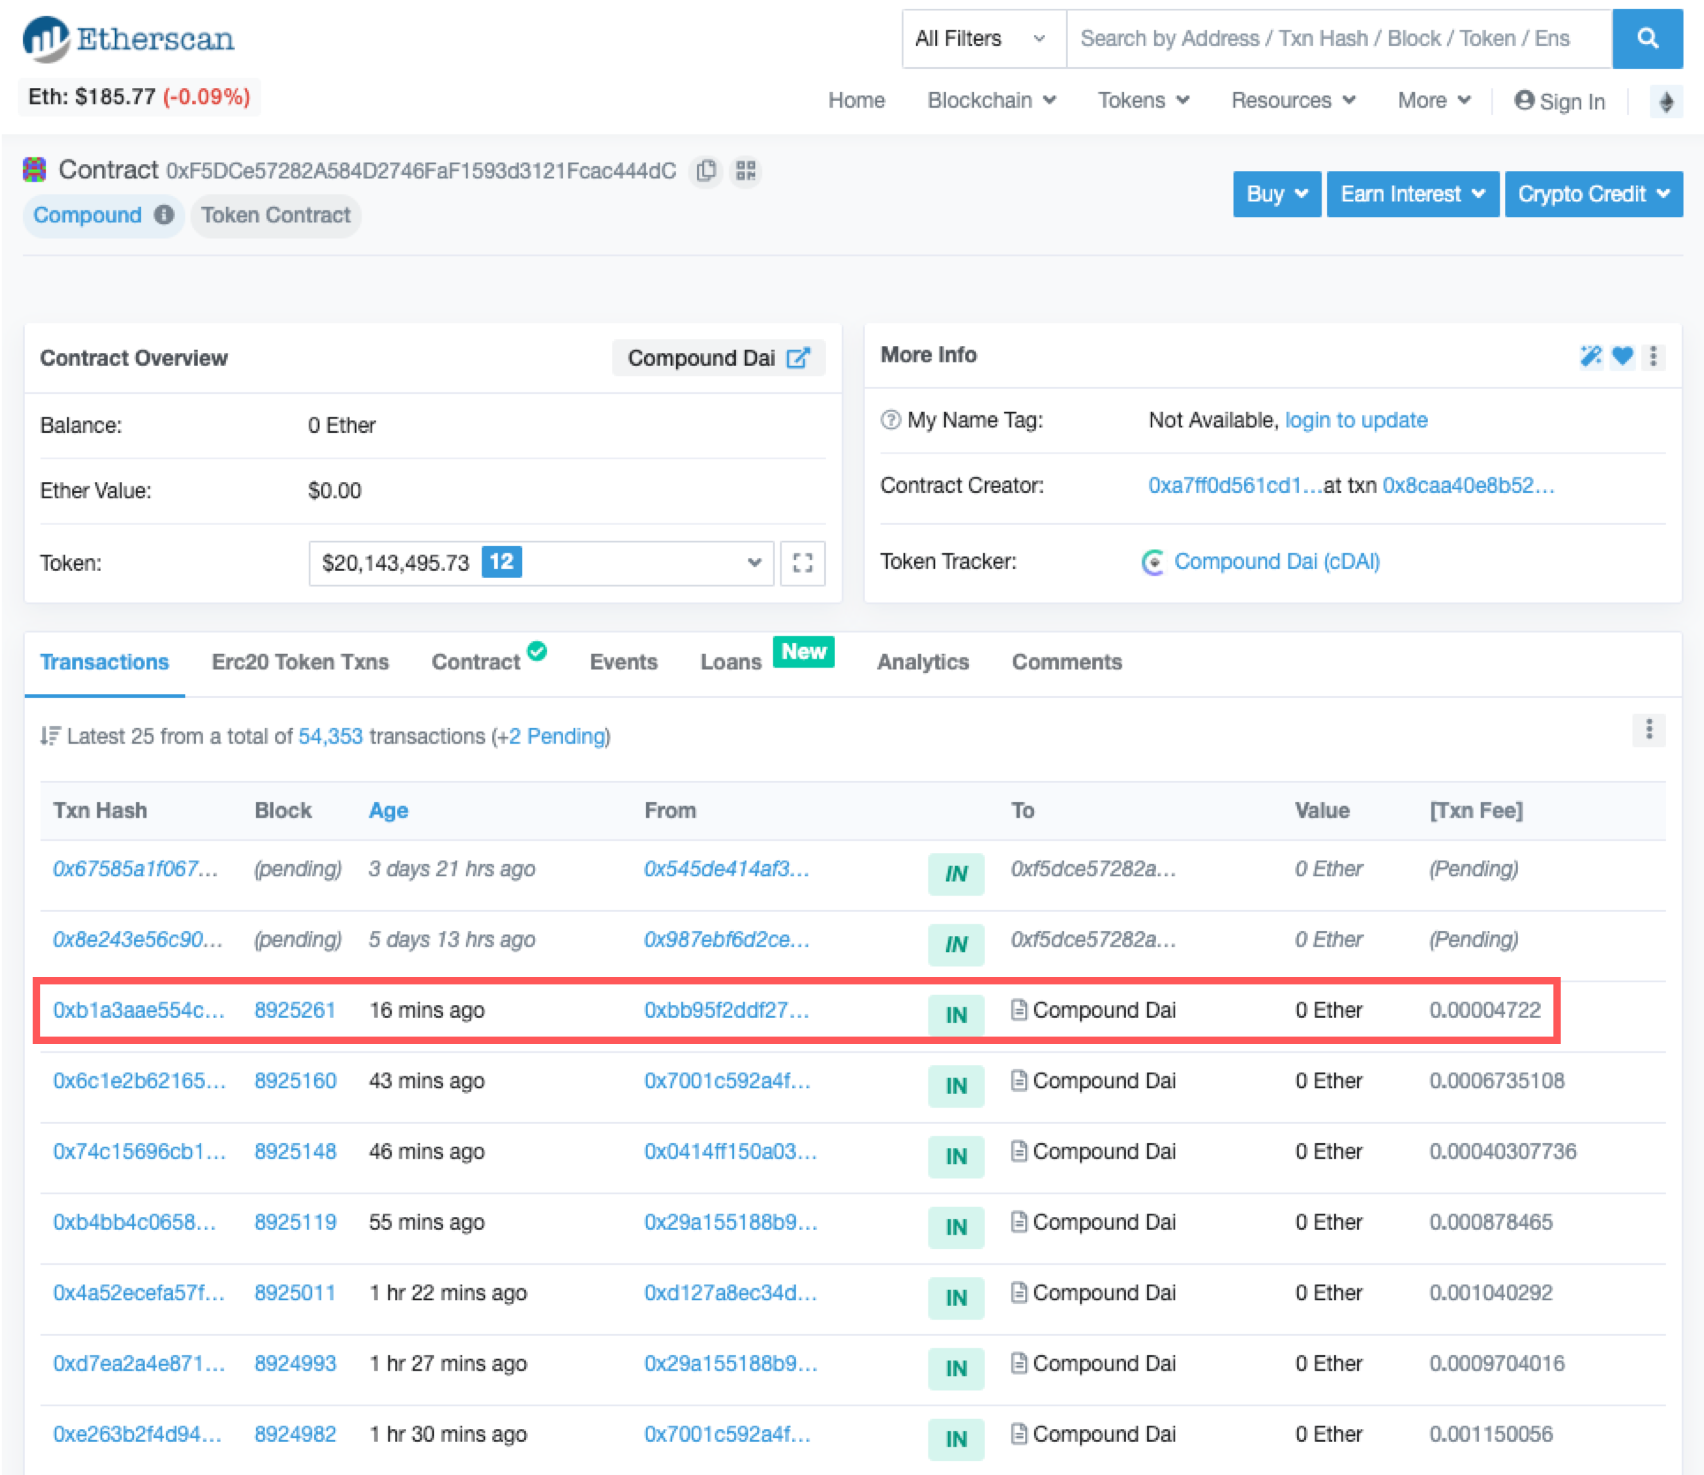The image size is (1704, 1475).
Task: Open the Compound Dai external link icon
Action: coord(798,358)
